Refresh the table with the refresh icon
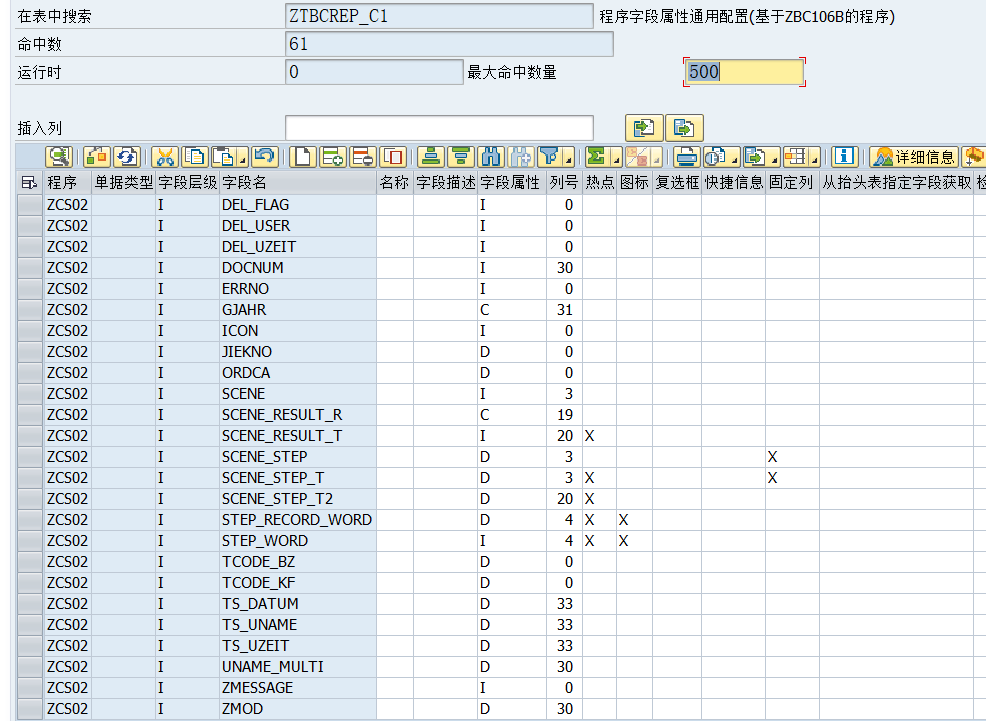986x721 pixels. point(126,156)
